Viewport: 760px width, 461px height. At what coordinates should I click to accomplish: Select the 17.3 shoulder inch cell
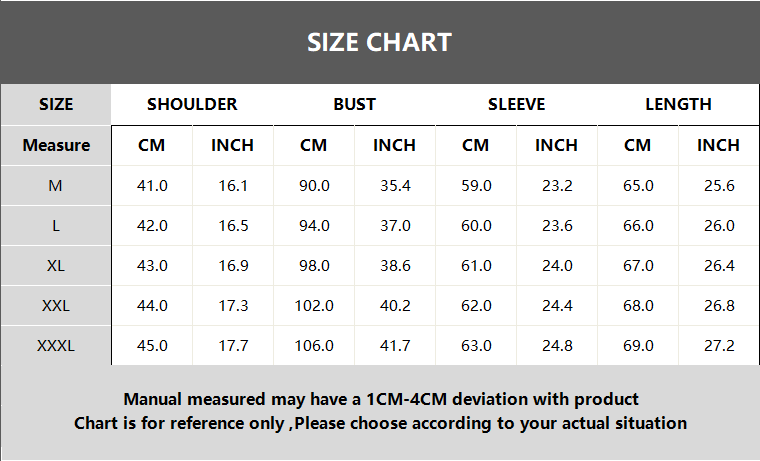click(232, 306)
